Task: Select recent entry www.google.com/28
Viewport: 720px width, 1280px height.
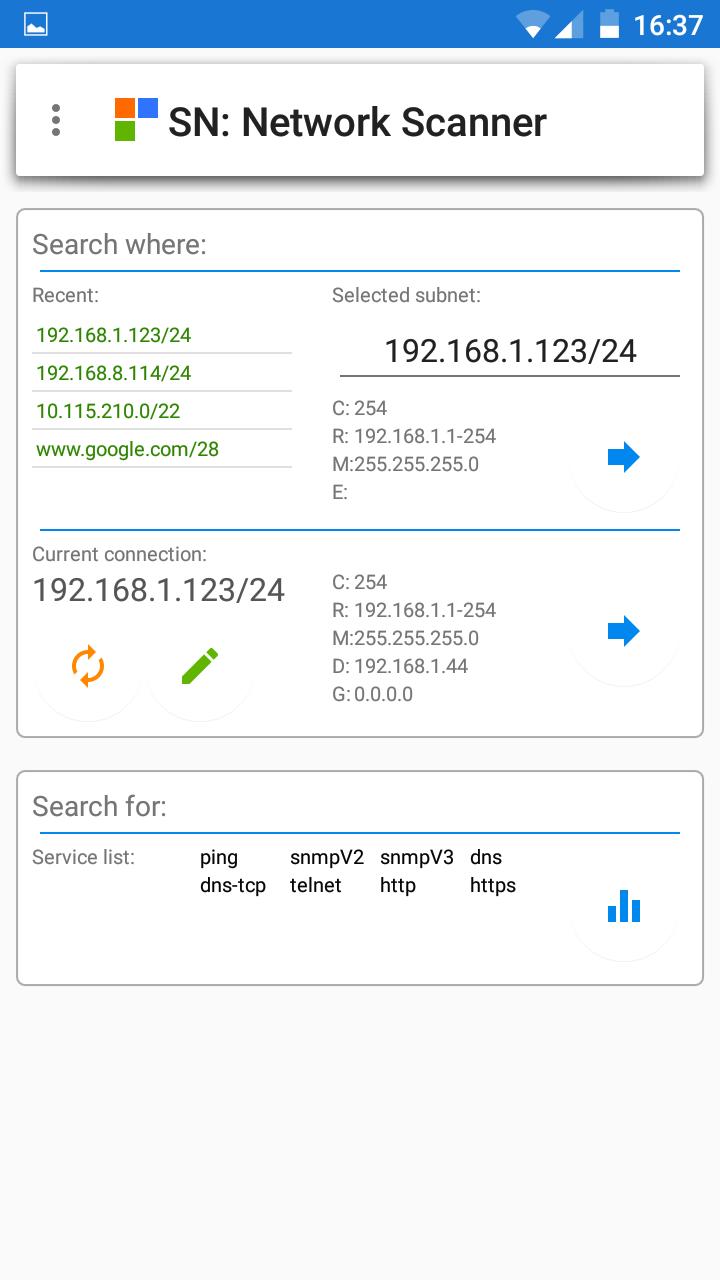Action: 162,449
